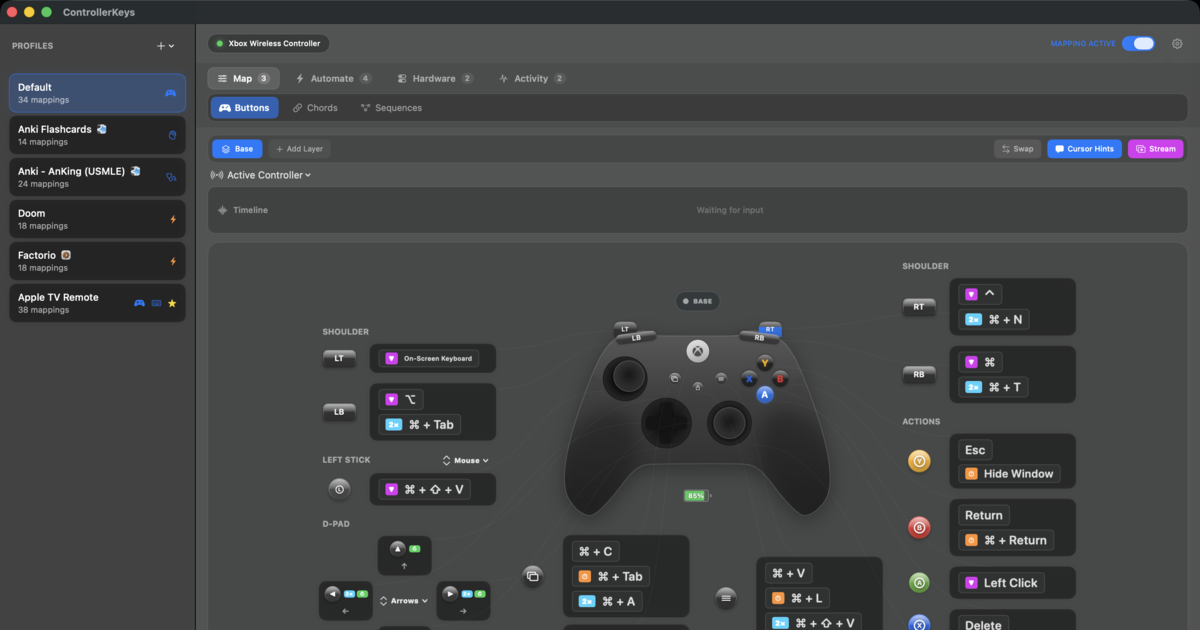1200x630 pixels.
Task: Toggle Cursor Hints
Action: pyautogui.click(x=1084, y=149)
